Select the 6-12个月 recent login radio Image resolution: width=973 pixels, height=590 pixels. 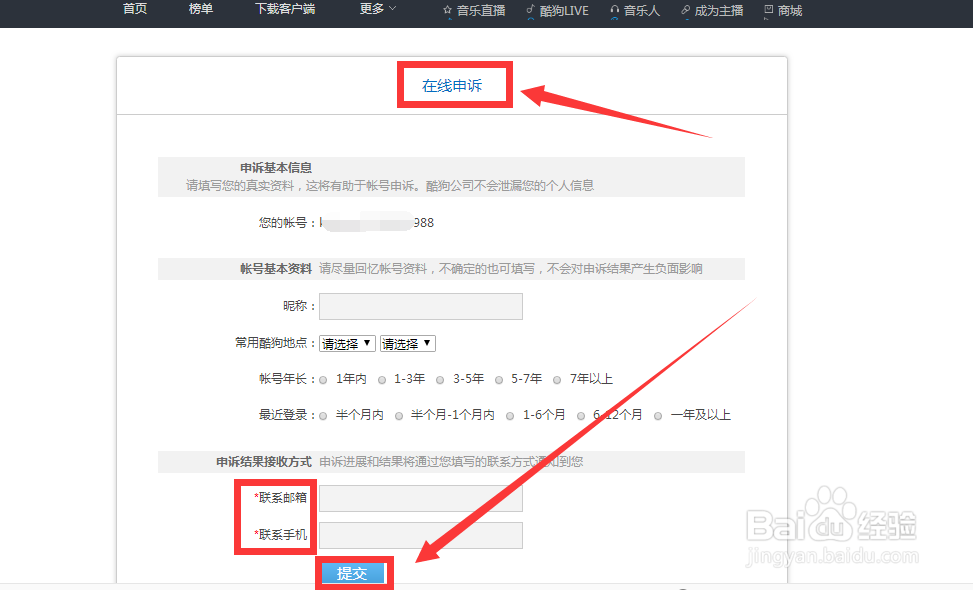(581, 416)
